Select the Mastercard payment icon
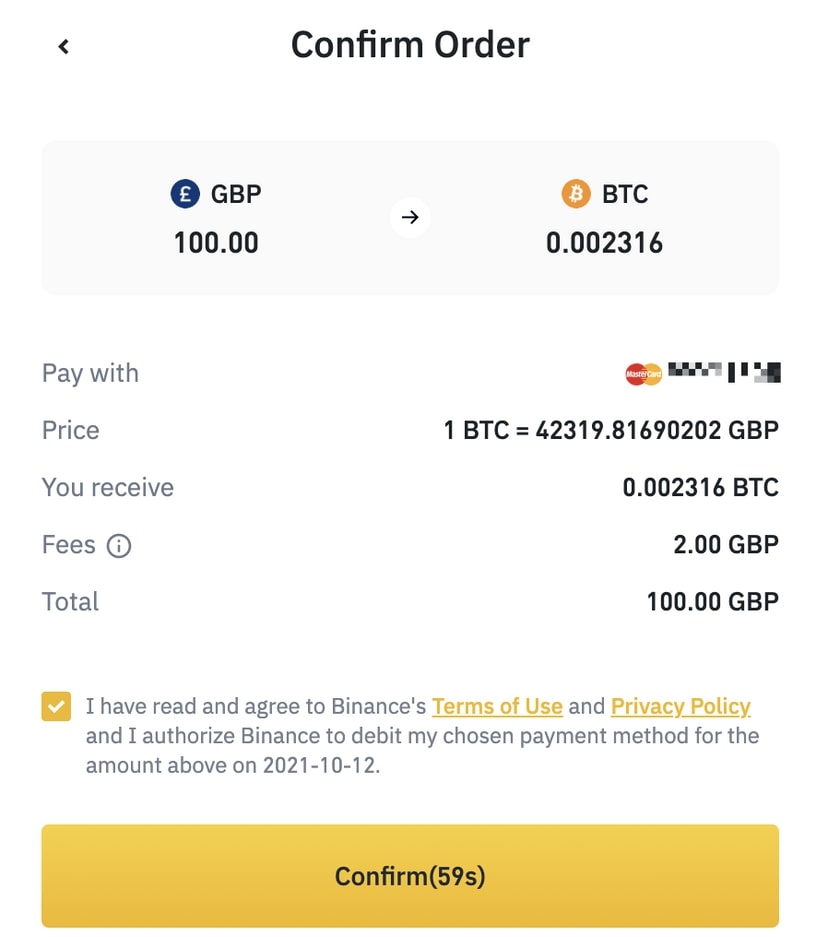828x937 pixels. 641,372
